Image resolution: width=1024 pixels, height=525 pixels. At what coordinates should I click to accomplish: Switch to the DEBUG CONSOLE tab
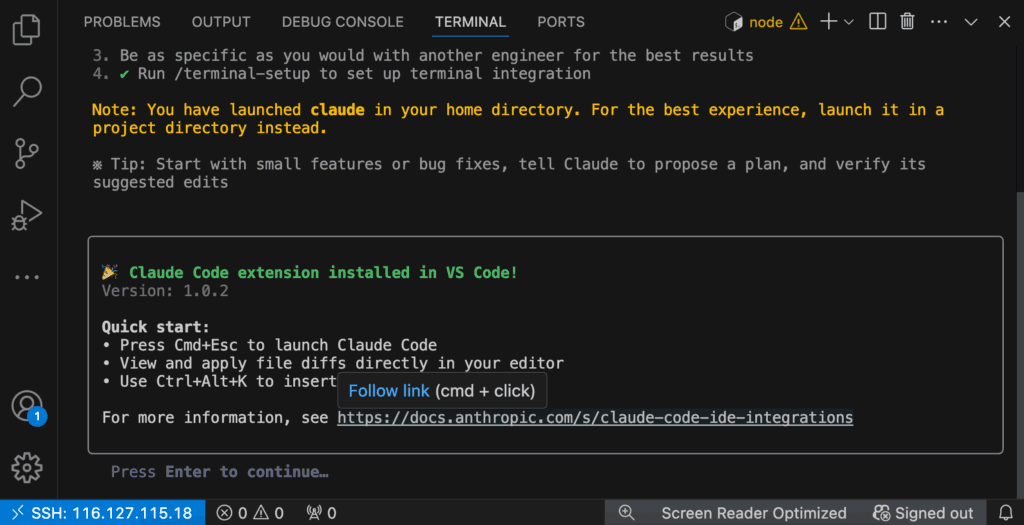342,22
